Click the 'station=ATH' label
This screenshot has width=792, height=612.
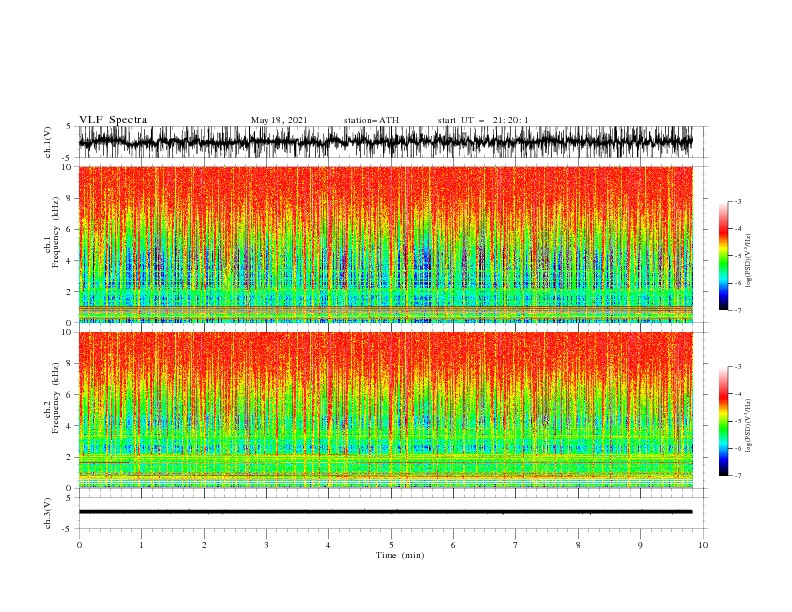pyautogui.click(x=371, y=120)
